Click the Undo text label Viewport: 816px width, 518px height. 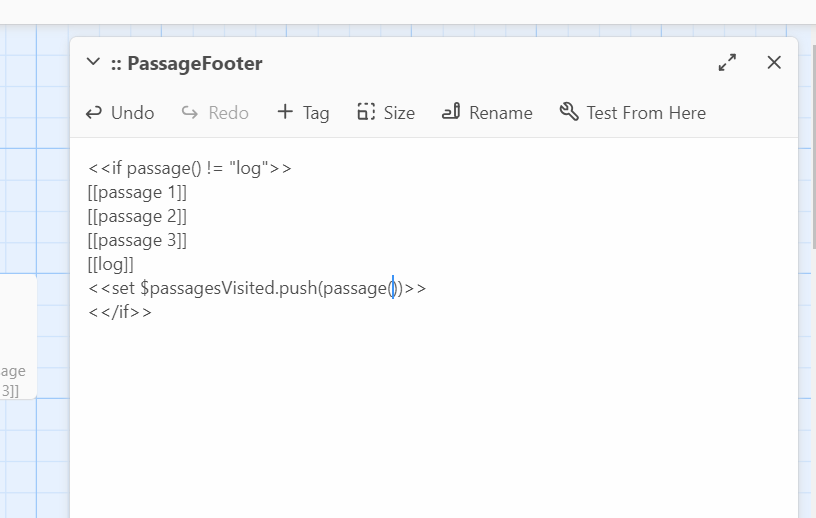coord(133,113)
